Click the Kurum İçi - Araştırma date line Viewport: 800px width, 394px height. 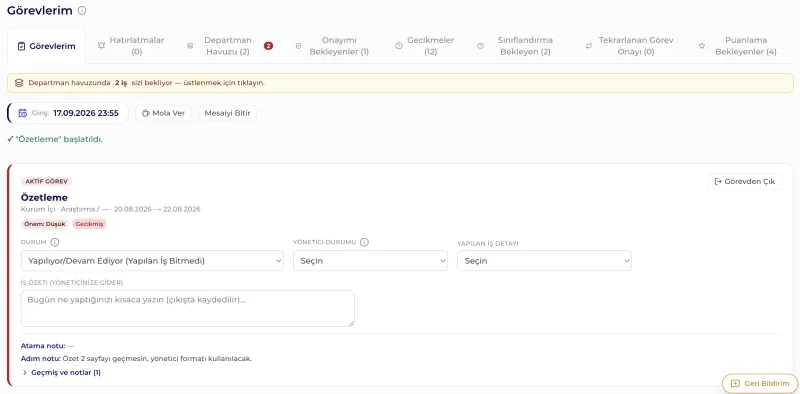tap(111, 209)
